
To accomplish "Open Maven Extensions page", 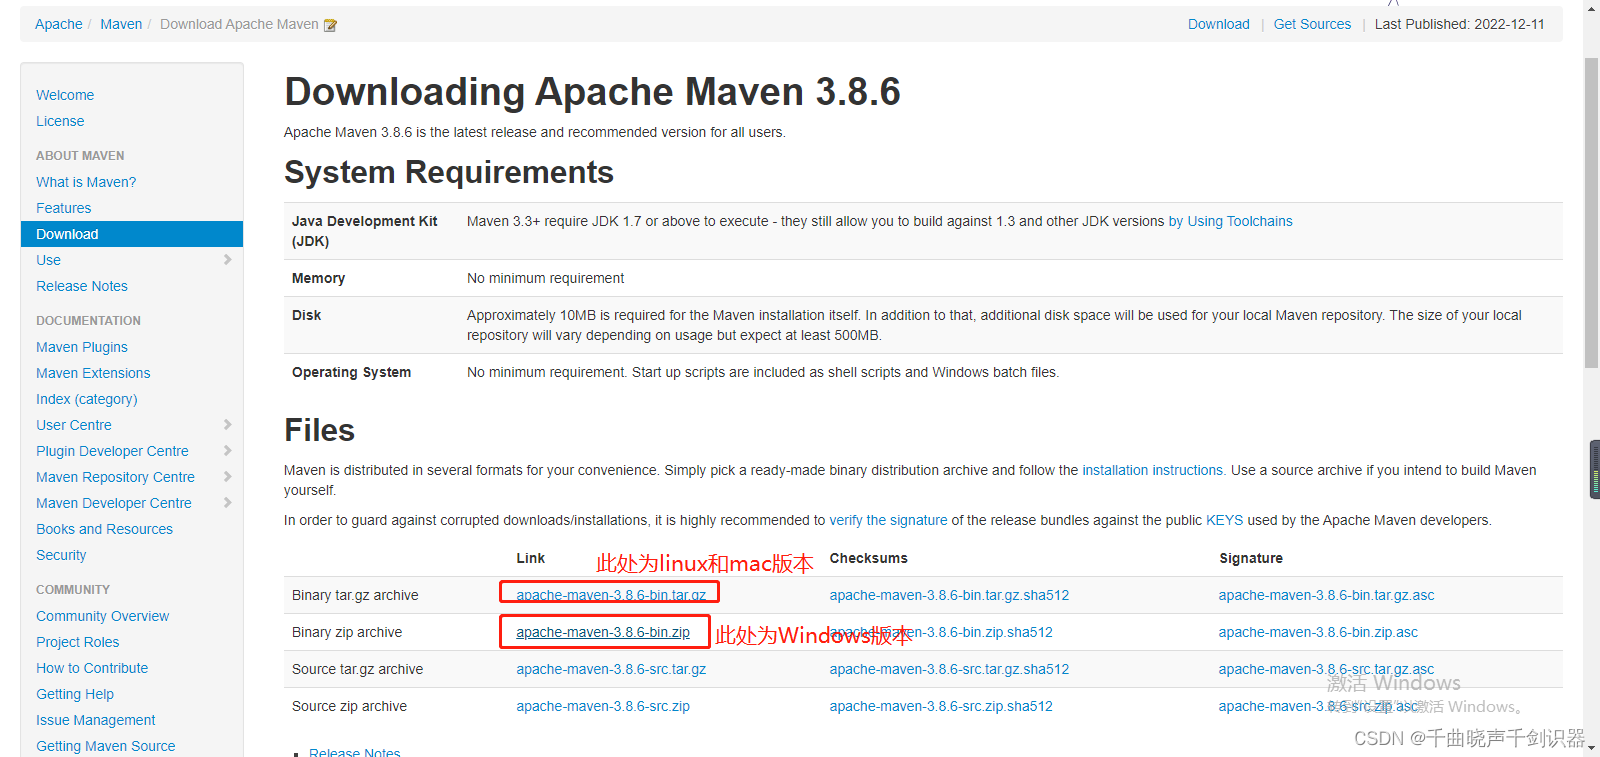I will 93,373.
